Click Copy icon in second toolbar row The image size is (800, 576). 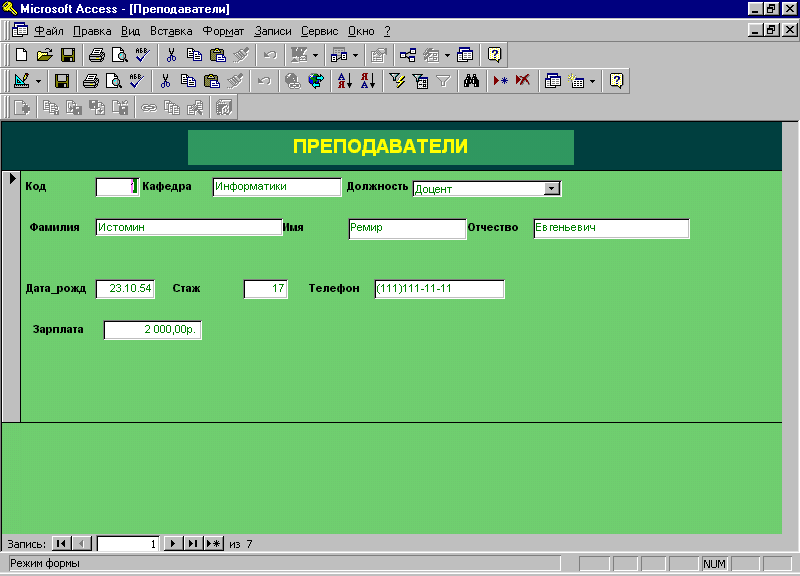click(188, 81)
